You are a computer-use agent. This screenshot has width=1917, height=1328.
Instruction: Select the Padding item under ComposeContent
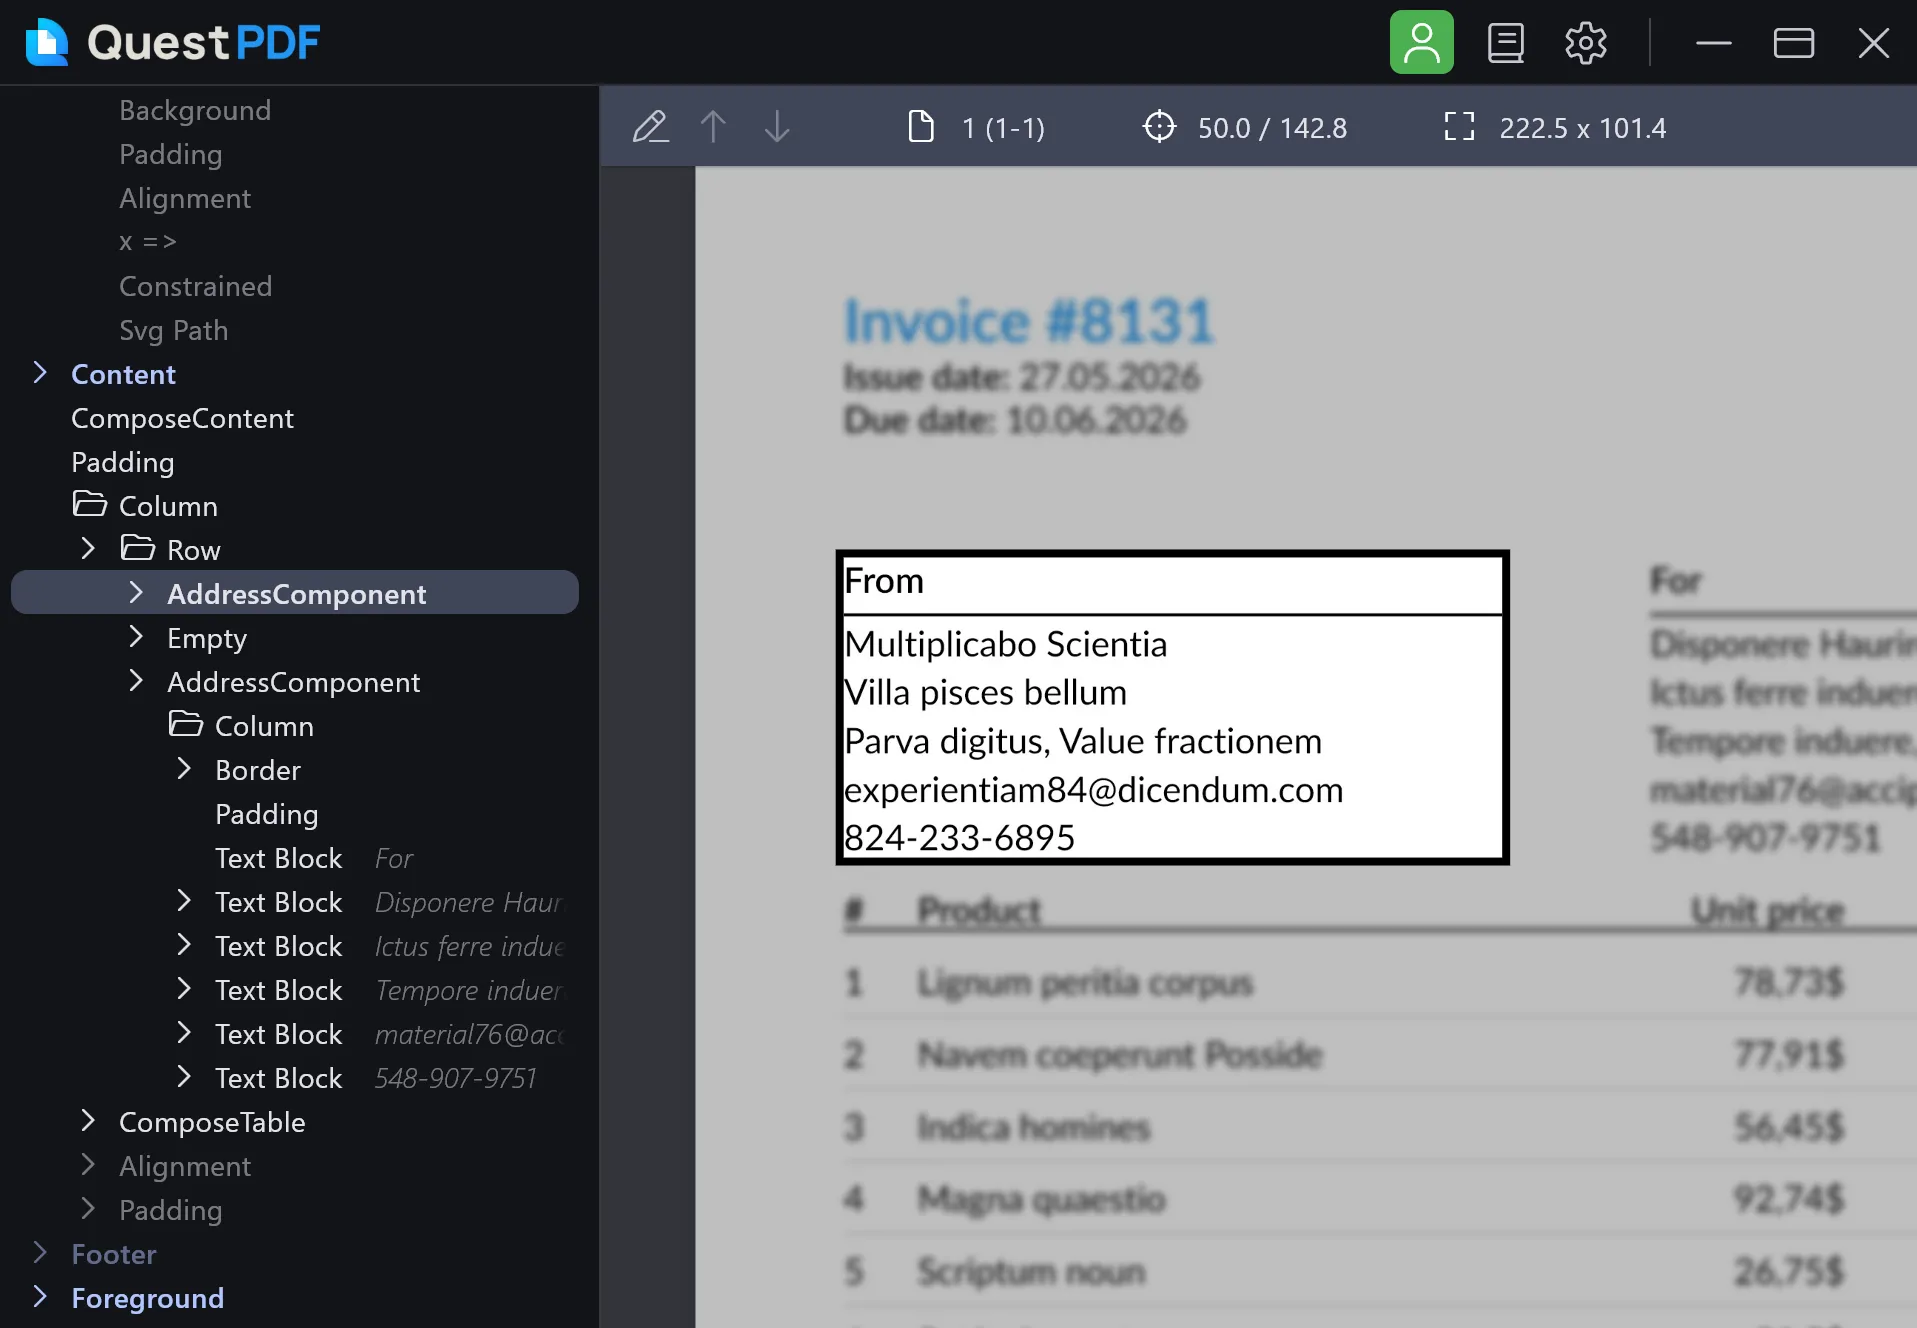pyautogui.click(x=123, y=462)
